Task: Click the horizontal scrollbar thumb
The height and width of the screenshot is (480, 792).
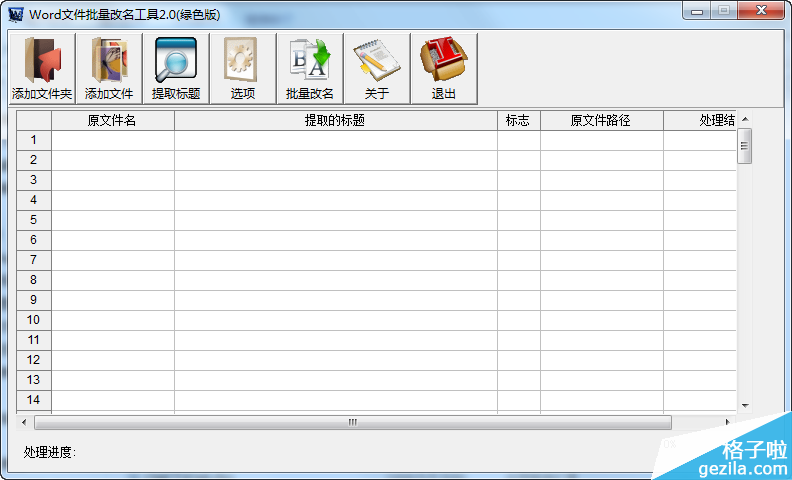Action: click(353, 422)
